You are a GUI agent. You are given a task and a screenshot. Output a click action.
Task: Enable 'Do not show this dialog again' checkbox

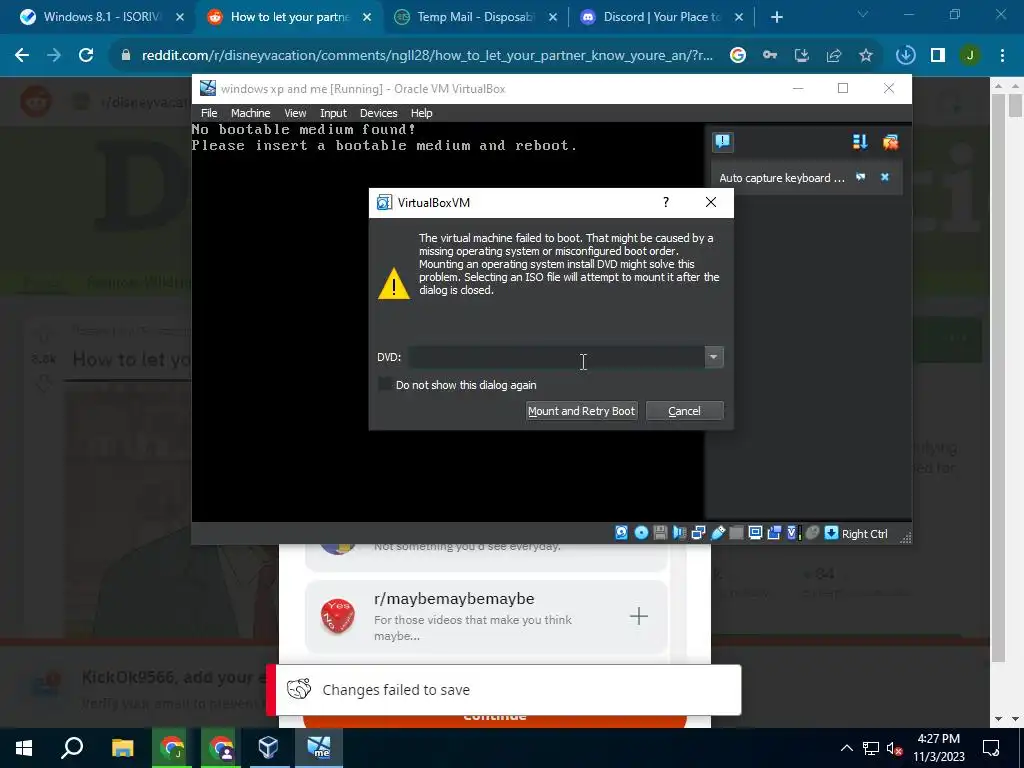pos(385,384)
